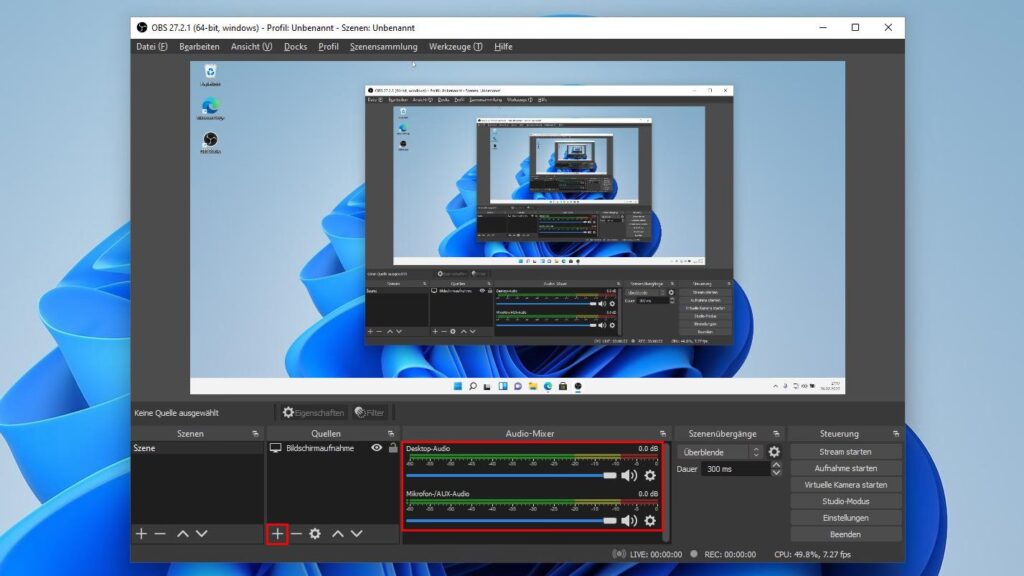
Task: Open the Werkzeuge menu
Action: click(455, 46)
